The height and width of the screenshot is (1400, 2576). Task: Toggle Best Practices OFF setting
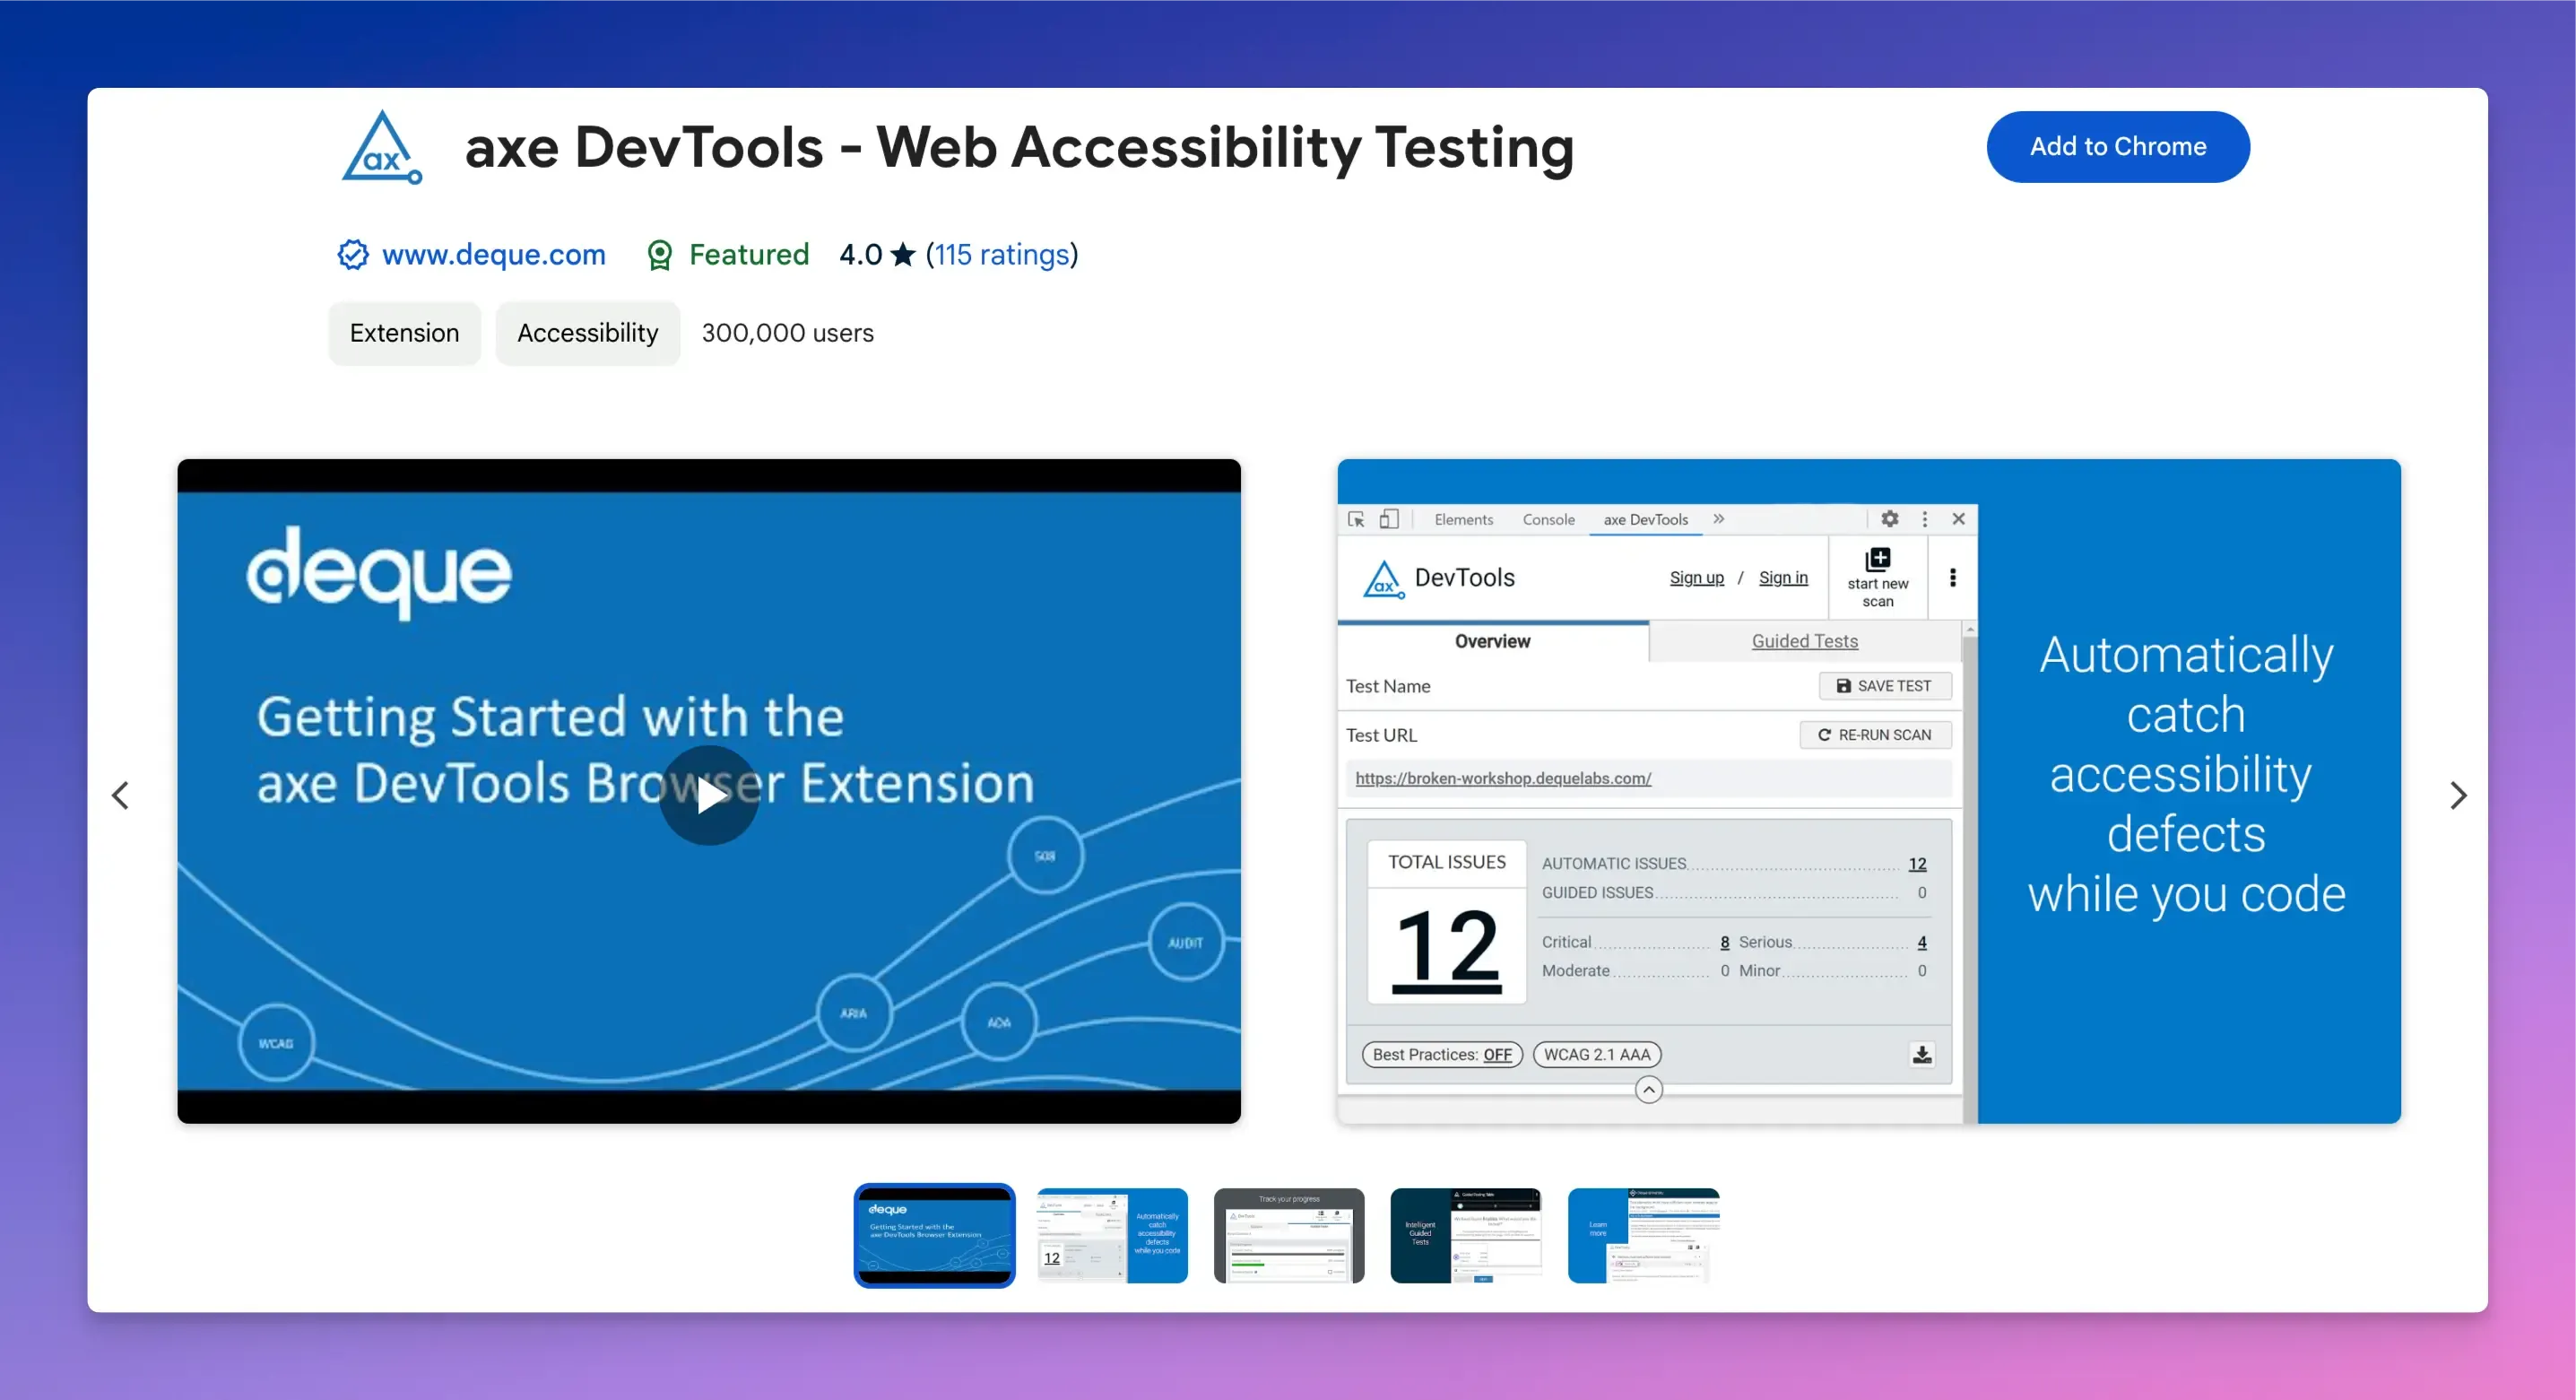1441,1054
